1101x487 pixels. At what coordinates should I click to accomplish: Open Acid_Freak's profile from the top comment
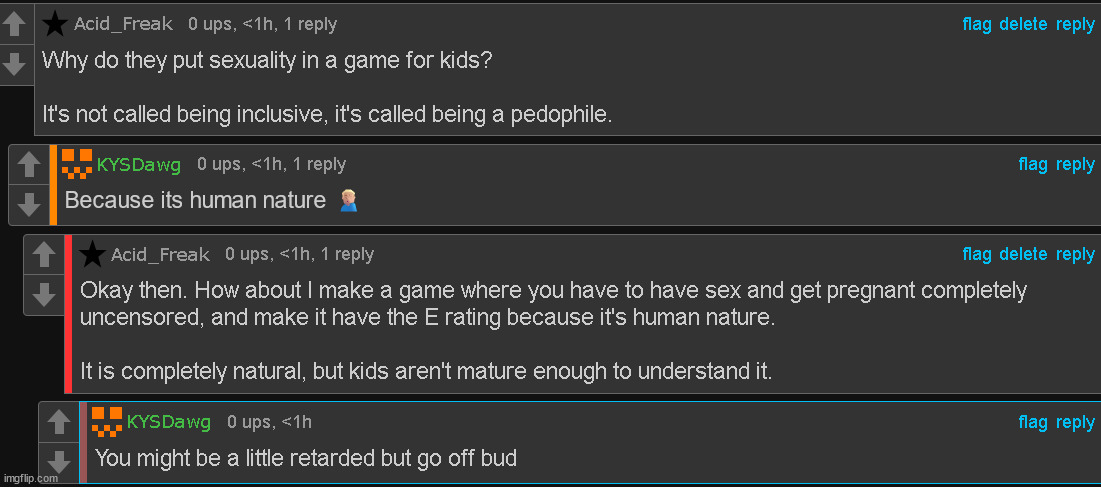click(x=123, y=24)
